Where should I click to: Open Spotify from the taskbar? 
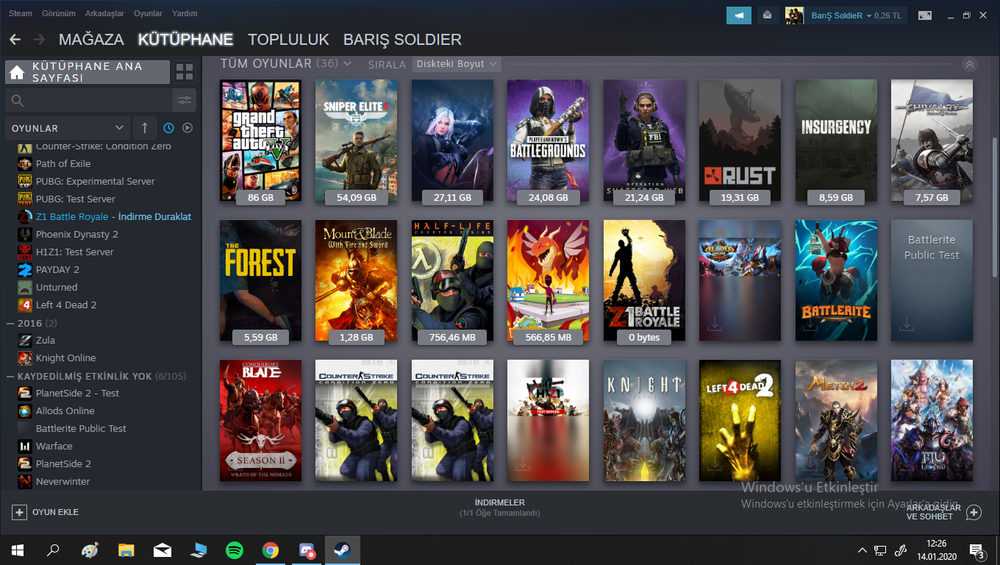235,550
